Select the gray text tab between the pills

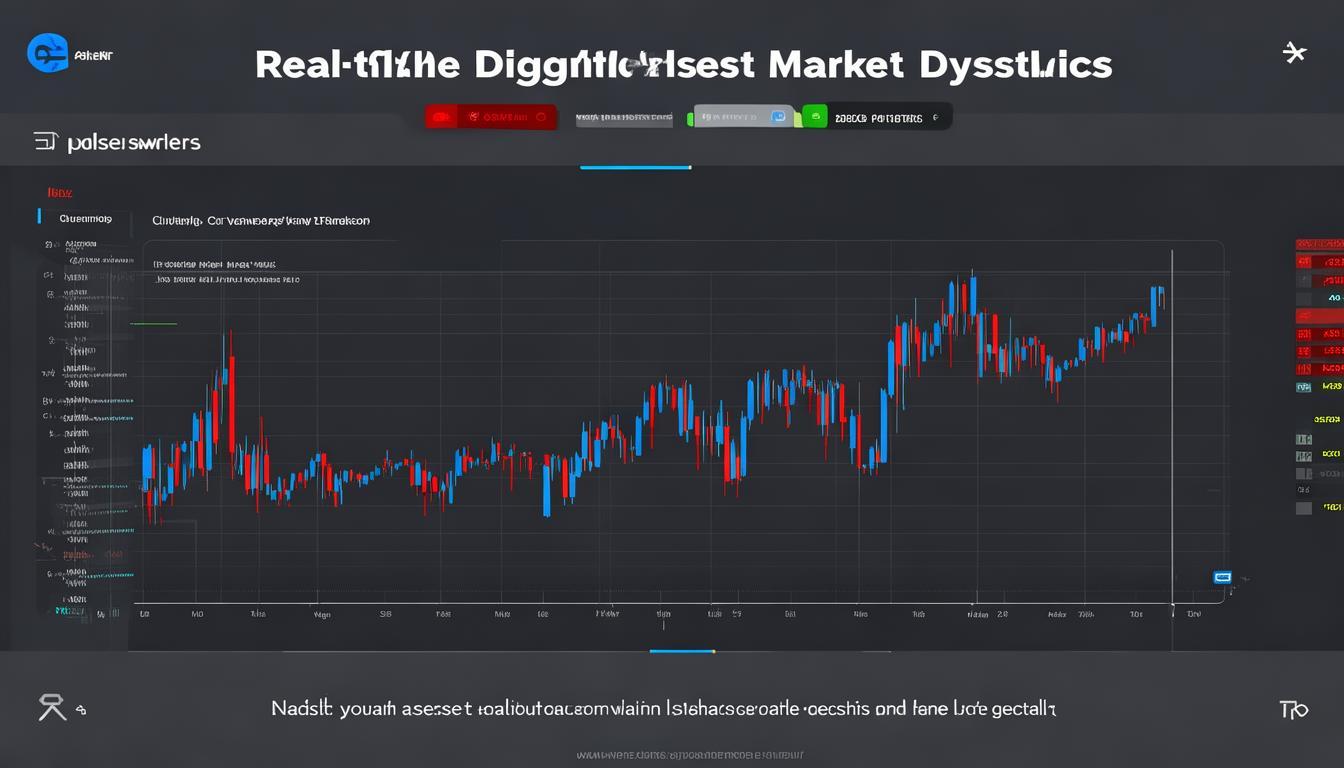624,119
